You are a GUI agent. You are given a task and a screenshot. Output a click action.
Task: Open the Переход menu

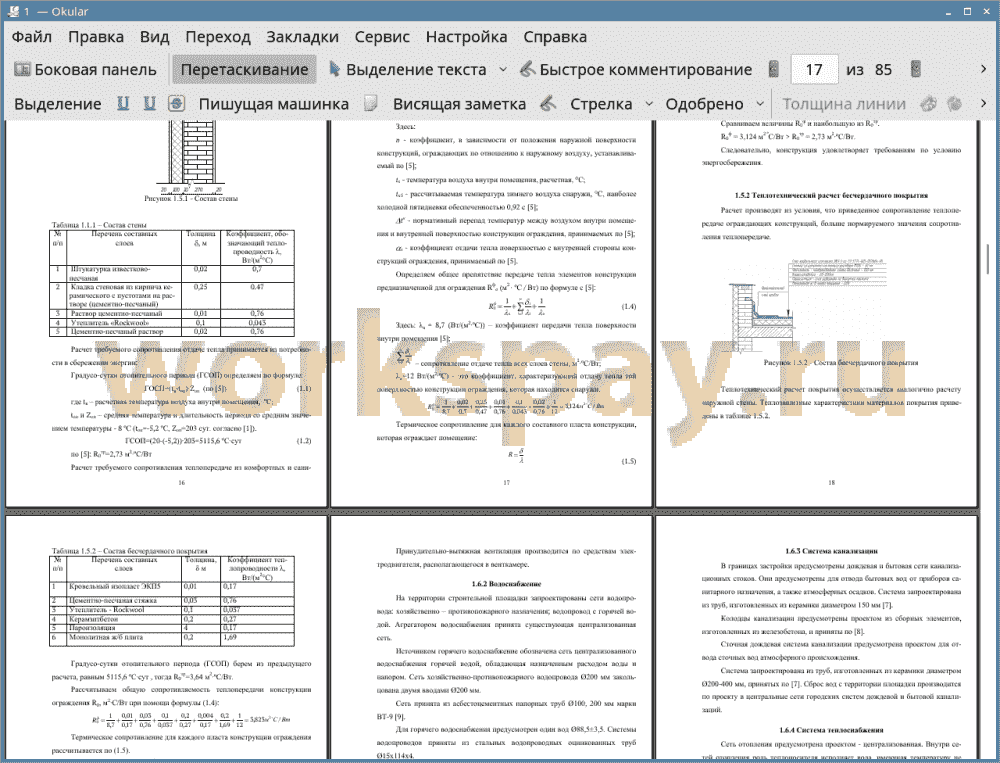point(218,37)
